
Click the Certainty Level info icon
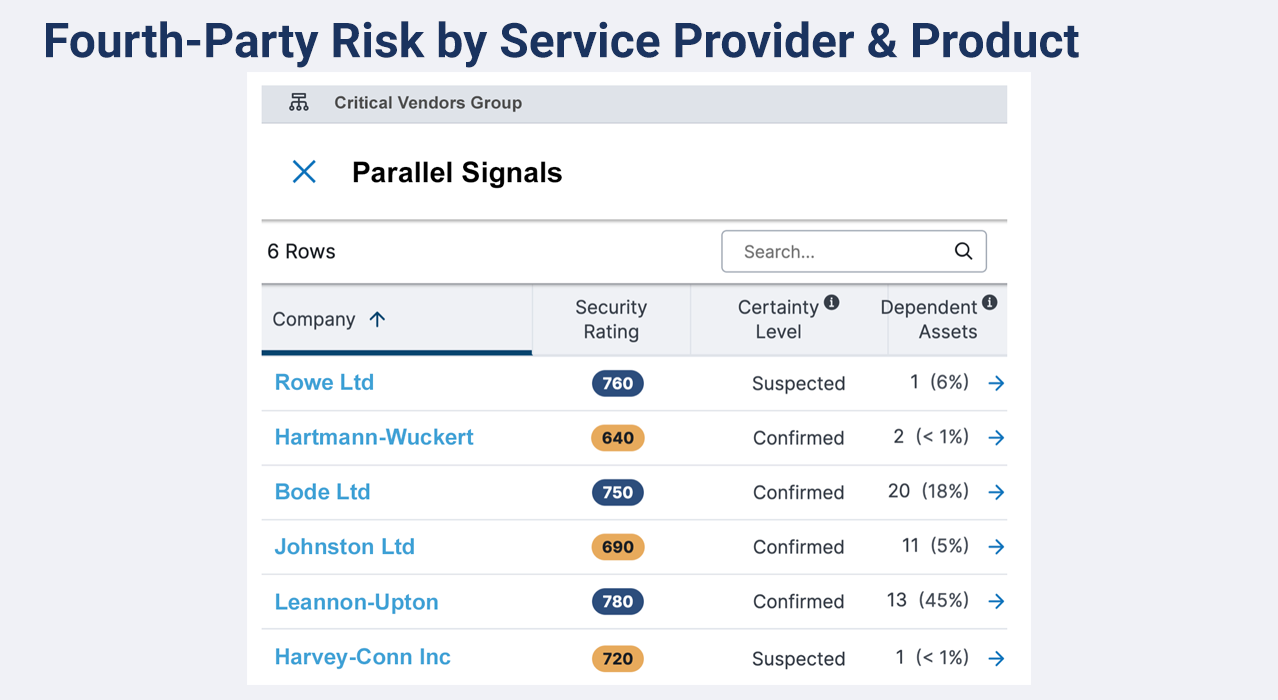click(x=831, y=302)
